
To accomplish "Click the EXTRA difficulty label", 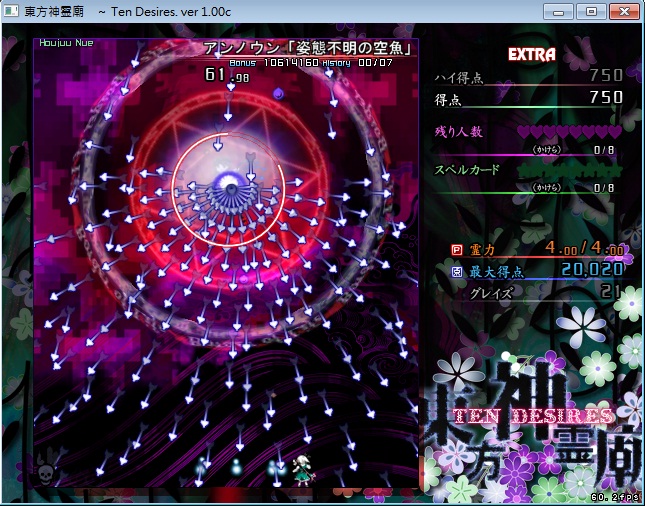I will [x=531, y=54].
